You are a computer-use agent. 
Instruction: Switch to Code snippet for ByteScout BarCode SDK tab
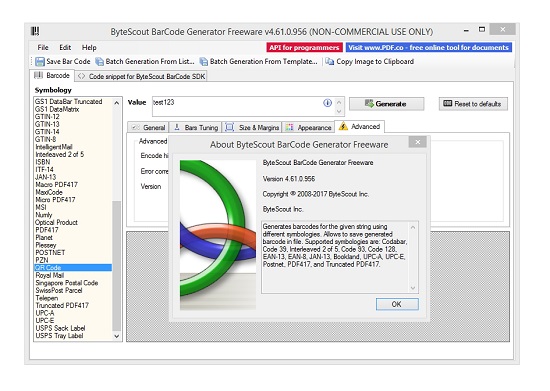[x=141, y=76]
